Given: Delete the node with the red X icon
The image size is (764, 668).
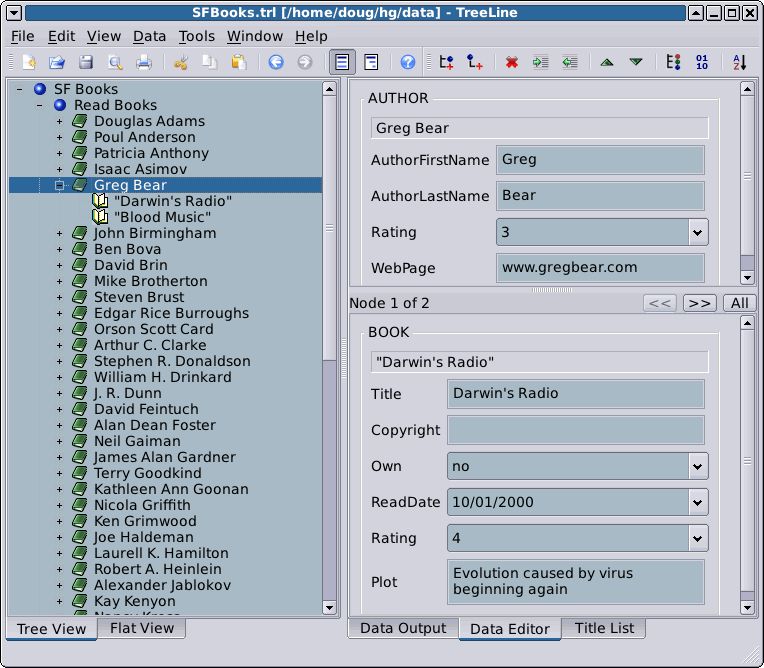Looking at the screenshot, I should point(512,62).
